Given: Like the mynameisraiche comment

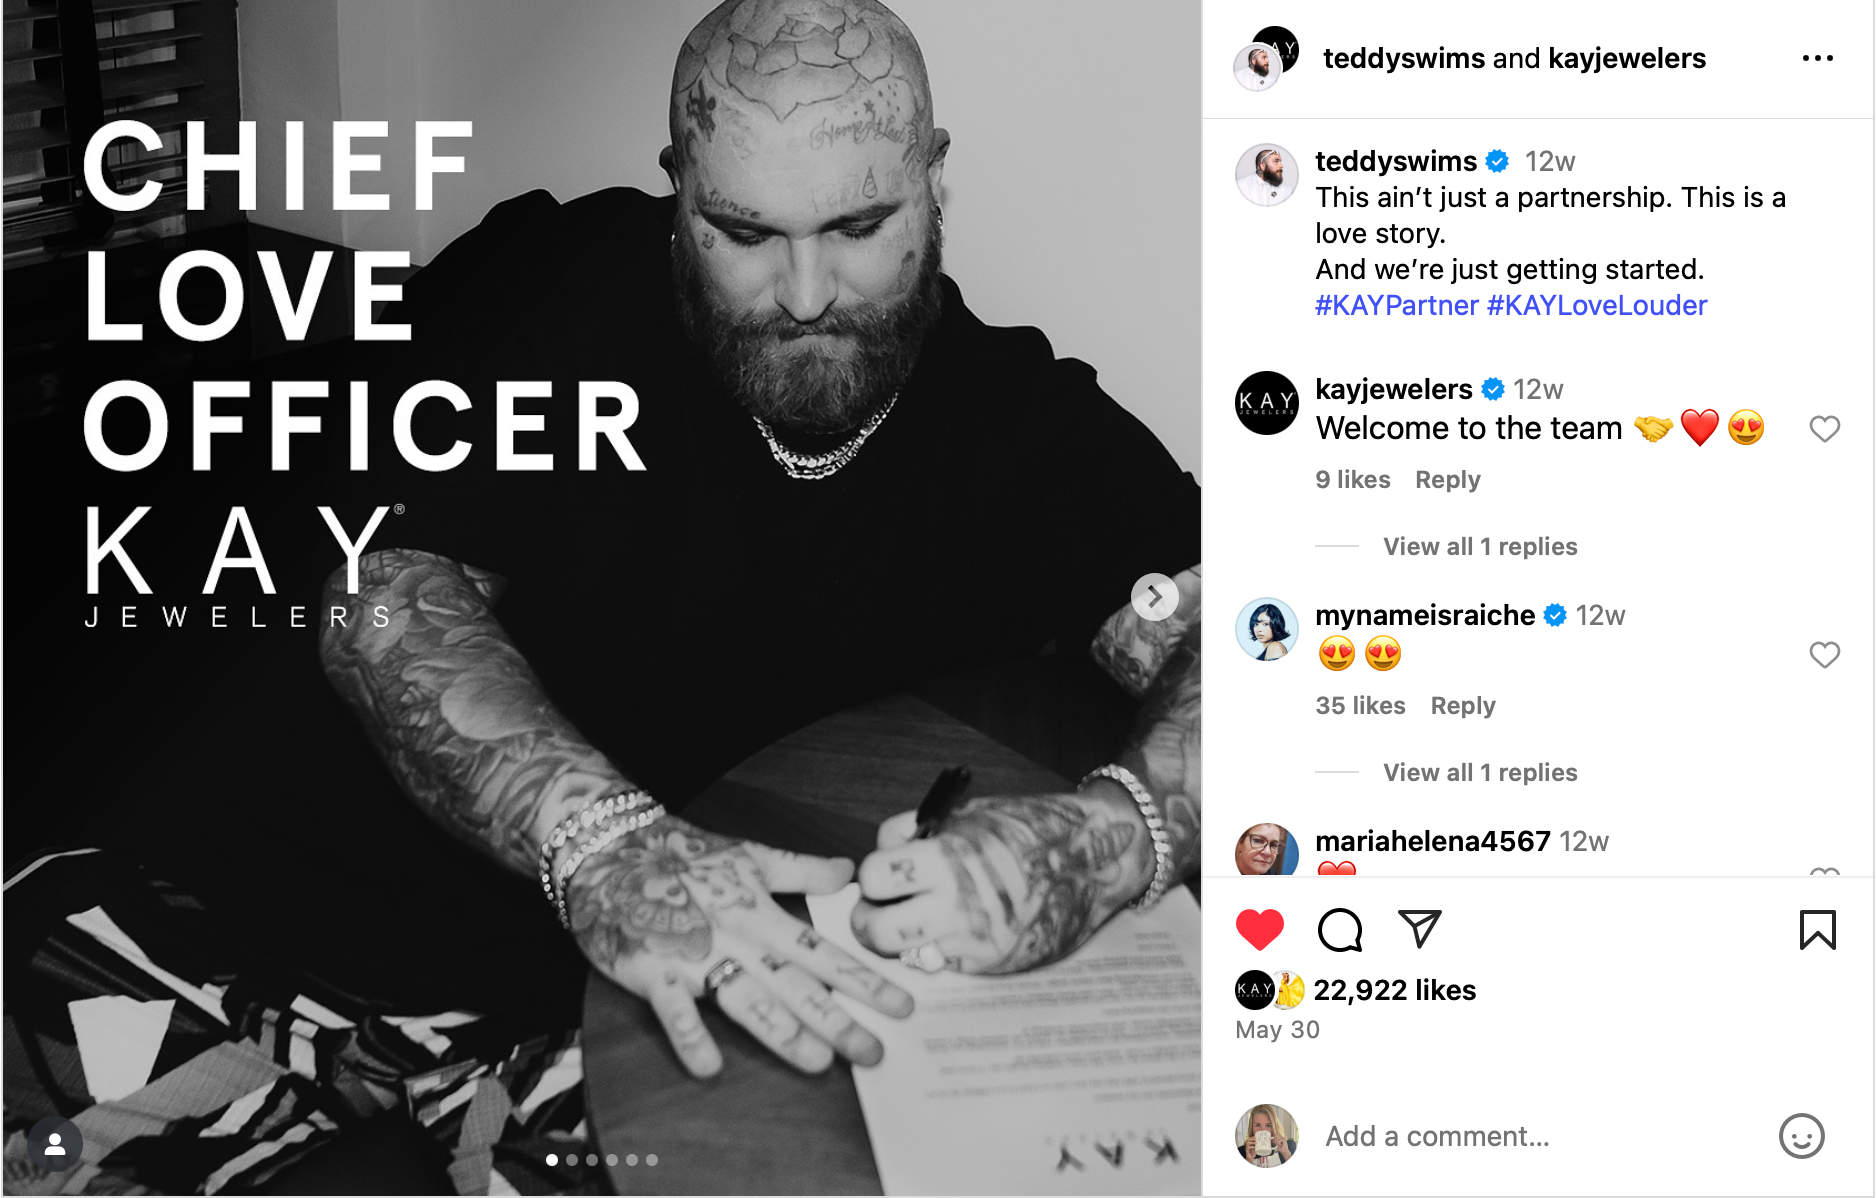Looking at the screenshot, I should click(1824, 655).
